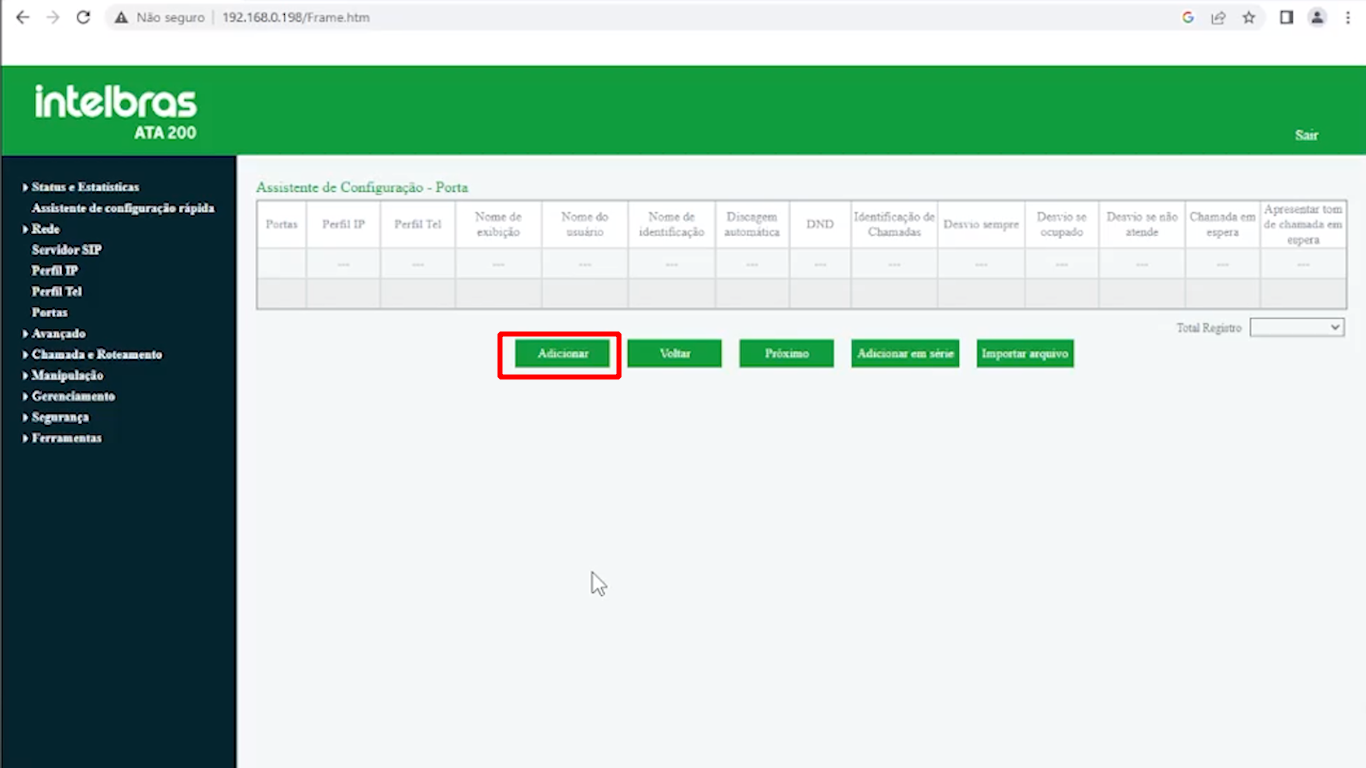Click the Próximo button
Screen dimensions: 1366x768
click(x=787, y=354)
